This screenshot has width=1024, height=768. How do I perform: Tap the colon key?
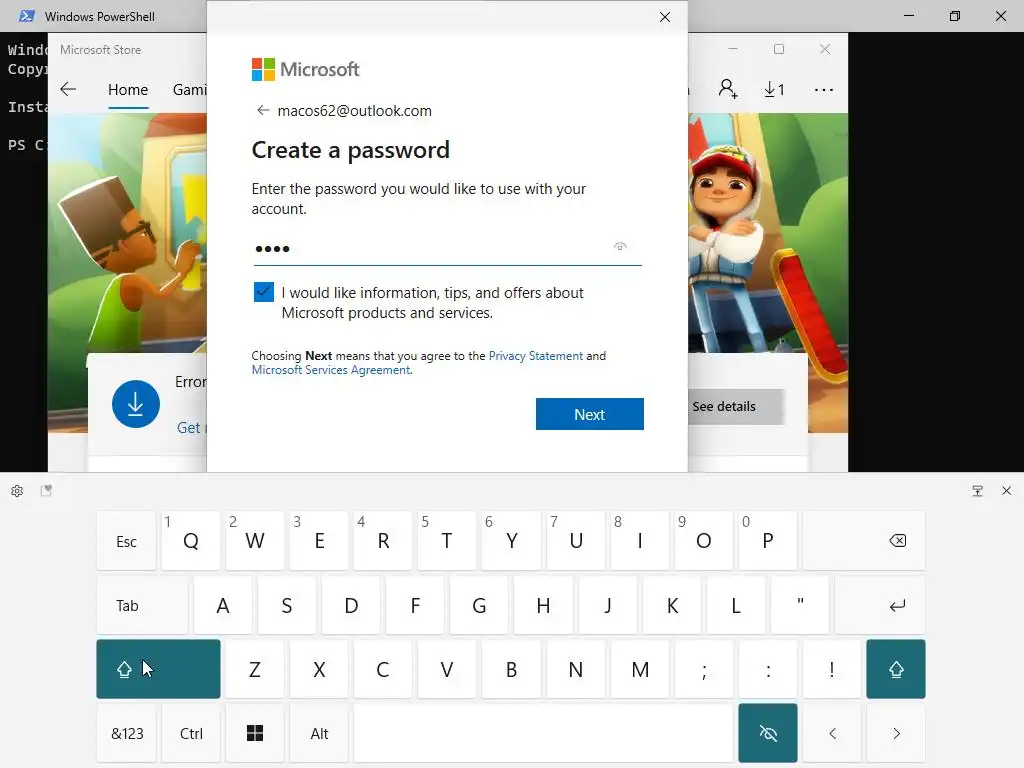click(768, 669)
